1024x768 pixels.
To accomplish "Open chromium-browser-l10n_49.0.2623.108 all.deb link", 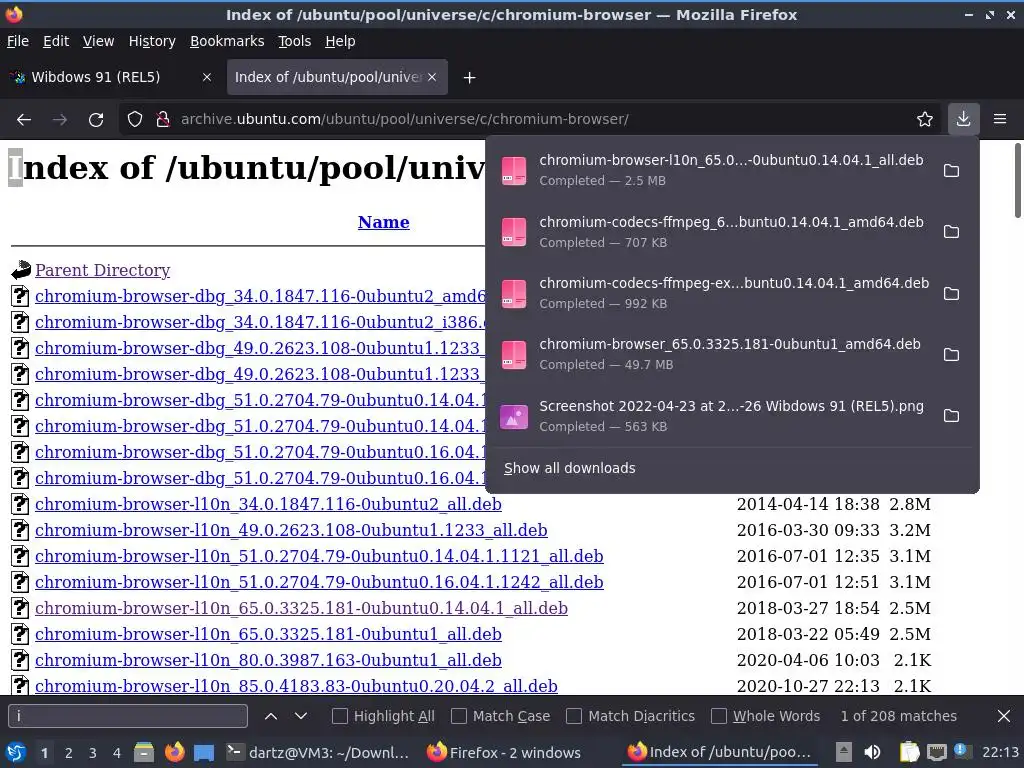I will coord(291,530).
